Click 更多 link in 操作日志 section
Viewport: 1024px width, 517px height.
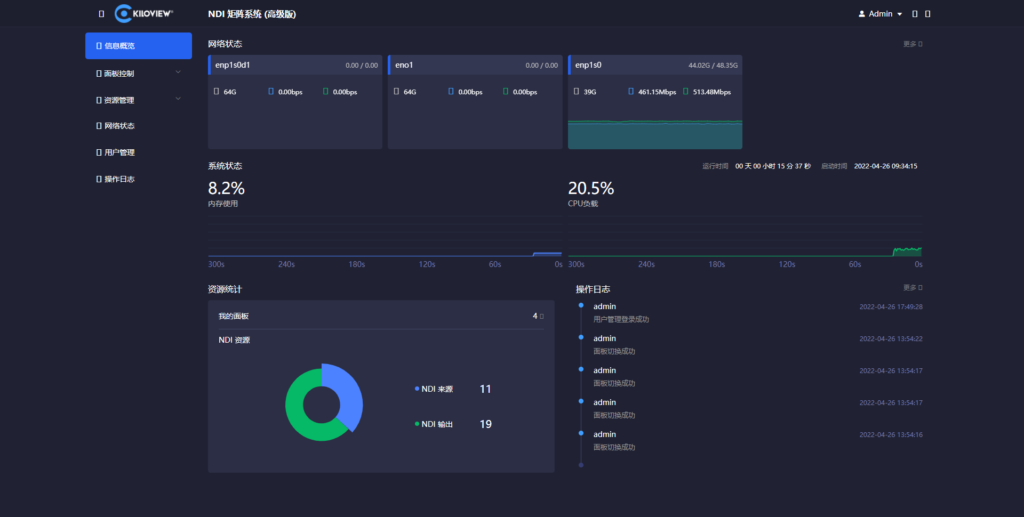(912, 287)
